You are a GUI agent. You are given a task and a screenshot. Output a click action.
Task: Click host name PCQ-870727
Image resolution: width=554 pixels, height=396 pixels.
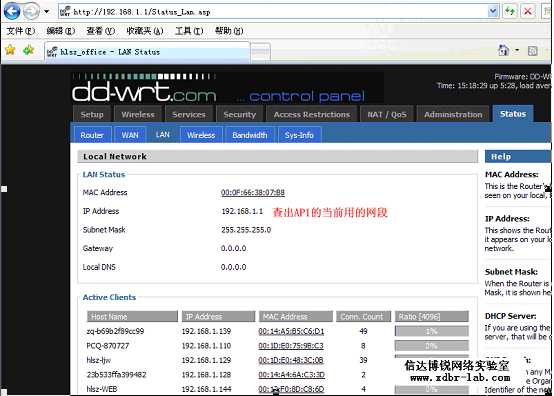108,346
